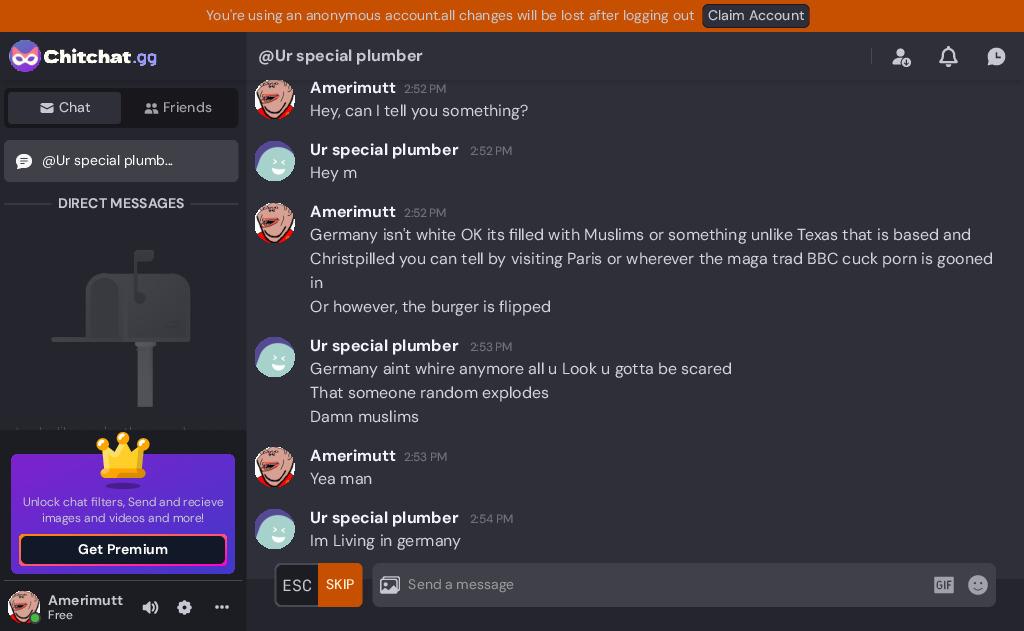Click the Claim Account button
Viewport: 1024px width, 631px height.
pos(756,16)
